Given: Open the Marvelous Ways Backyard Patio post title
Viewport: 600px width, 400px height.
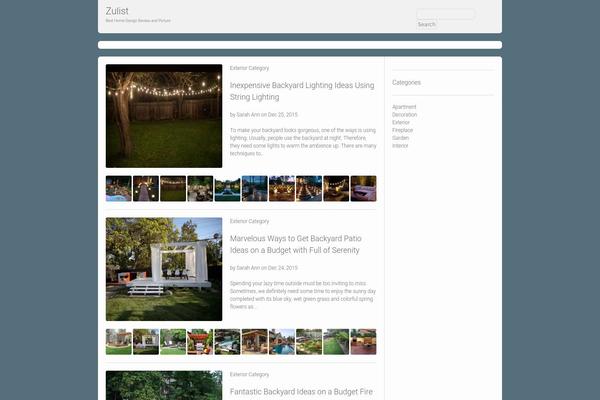Looking at the screenshot, I should click(295, 244).
